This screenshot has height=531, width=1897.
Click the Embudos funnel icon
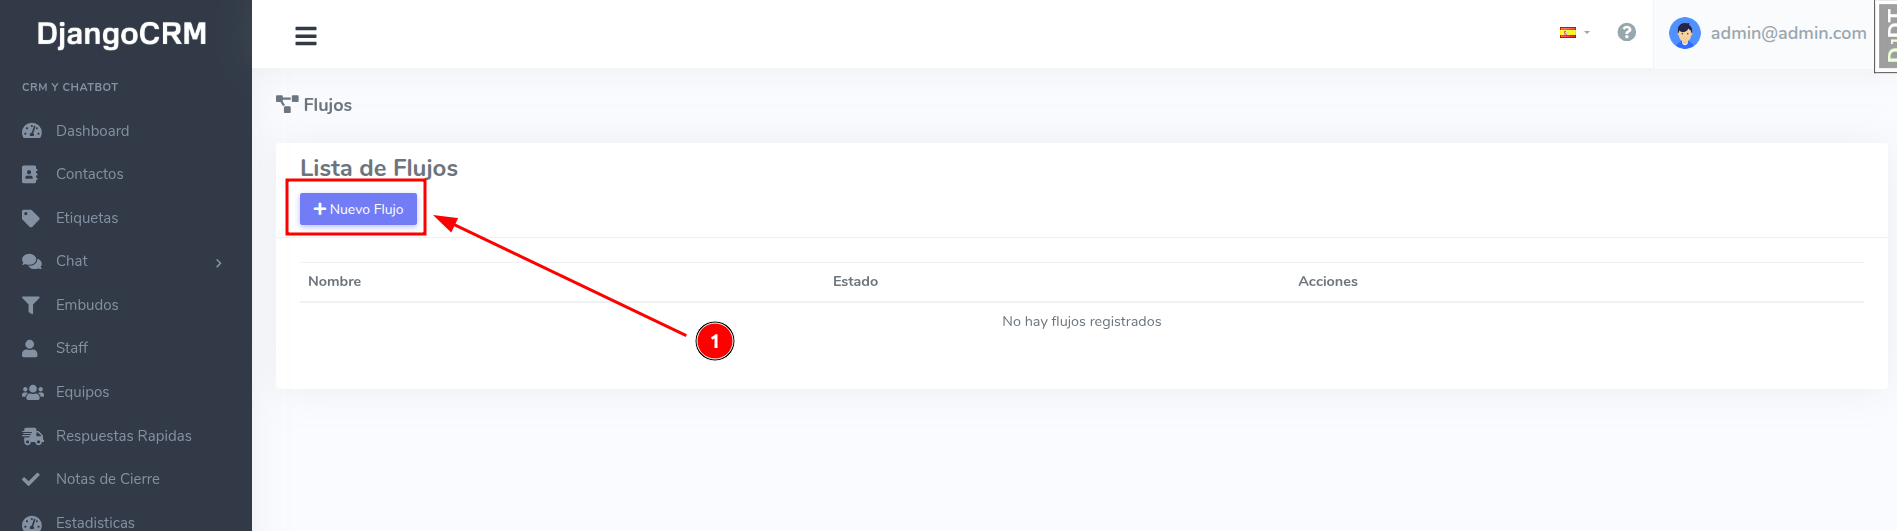point(31,305)
